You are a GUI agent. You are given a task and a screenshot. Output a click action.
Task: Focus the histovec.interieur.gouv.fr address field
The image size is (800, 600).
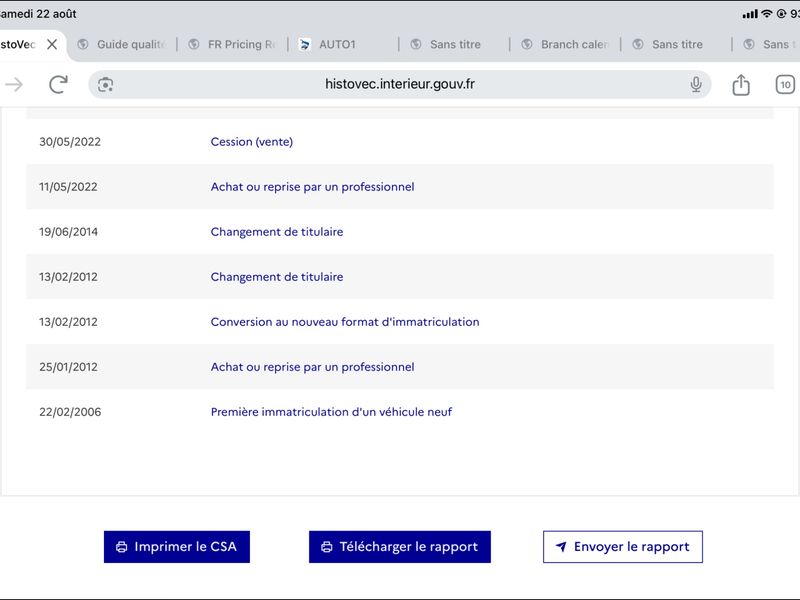click(x=400, y=84)
